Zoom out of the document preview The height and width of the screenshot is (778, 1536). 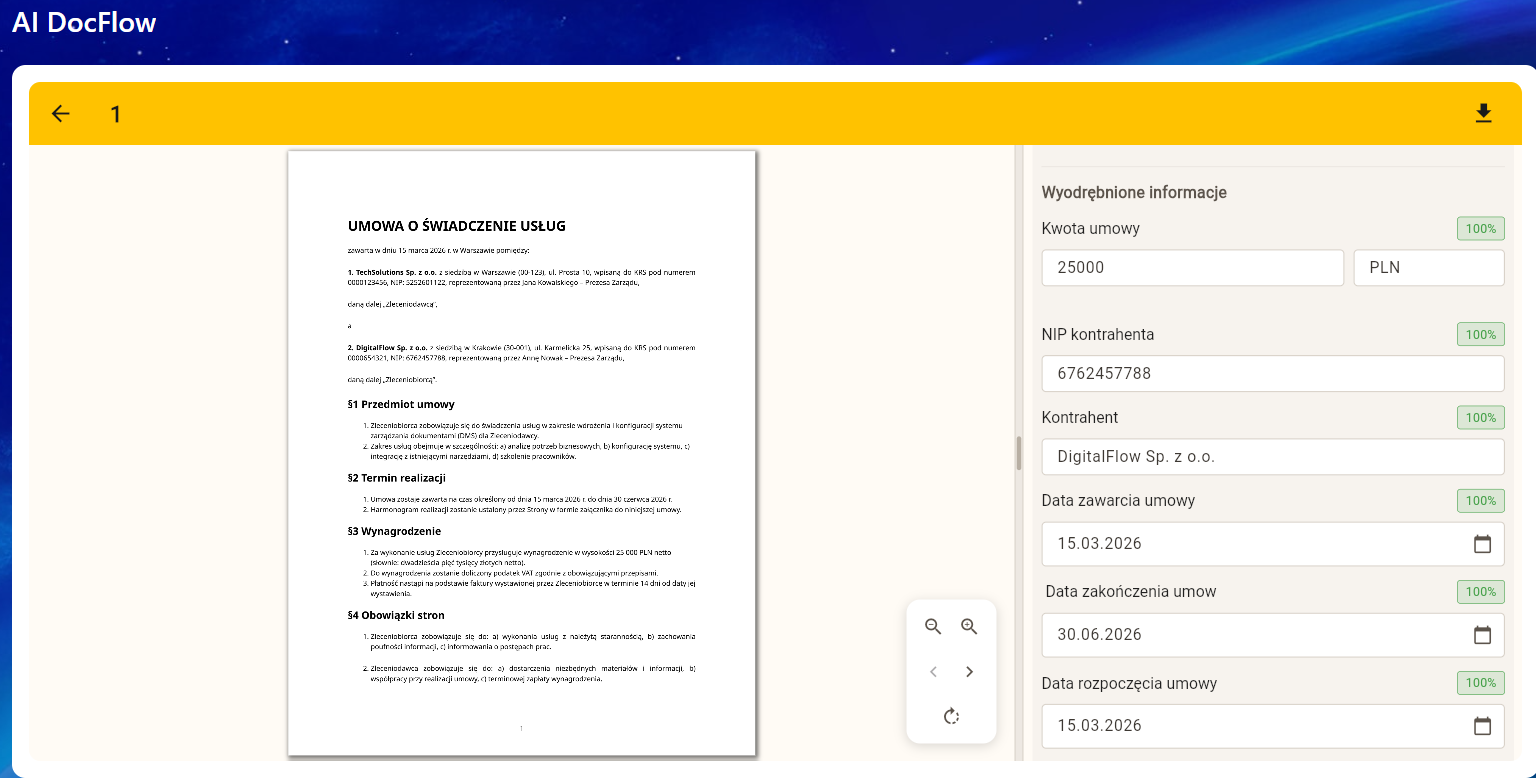pyautogui.click(x=933, y=626)
